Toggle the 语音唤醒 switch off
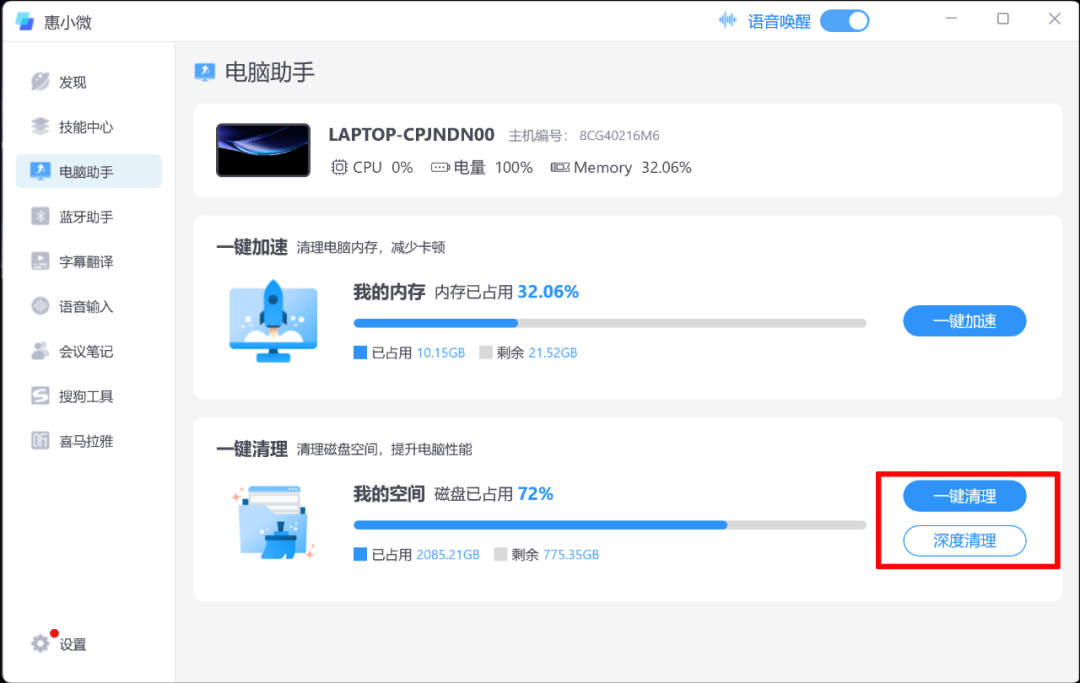The image size is (1080, 683). click(844, 21)
